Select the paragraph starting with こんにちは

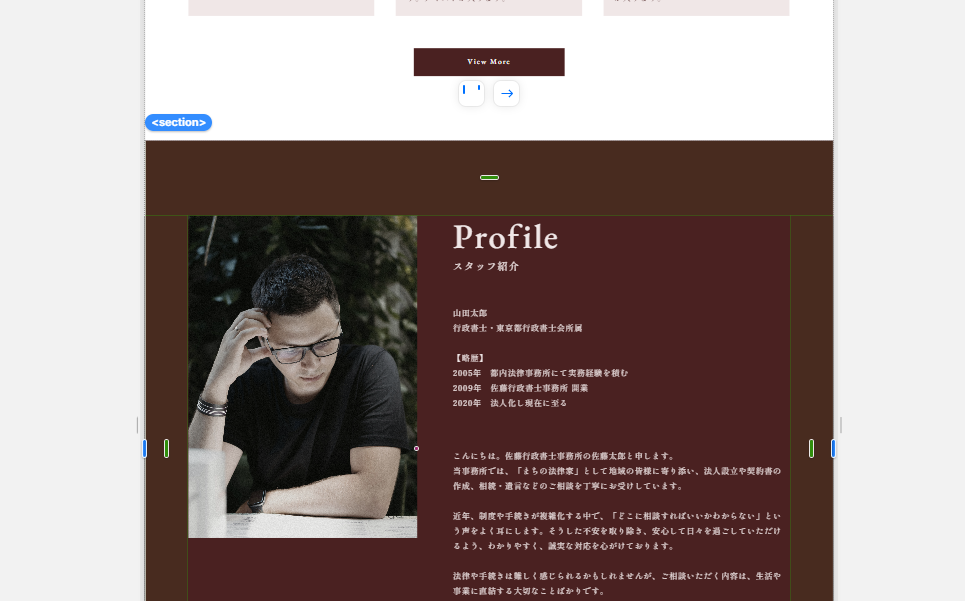click(617, 471)
